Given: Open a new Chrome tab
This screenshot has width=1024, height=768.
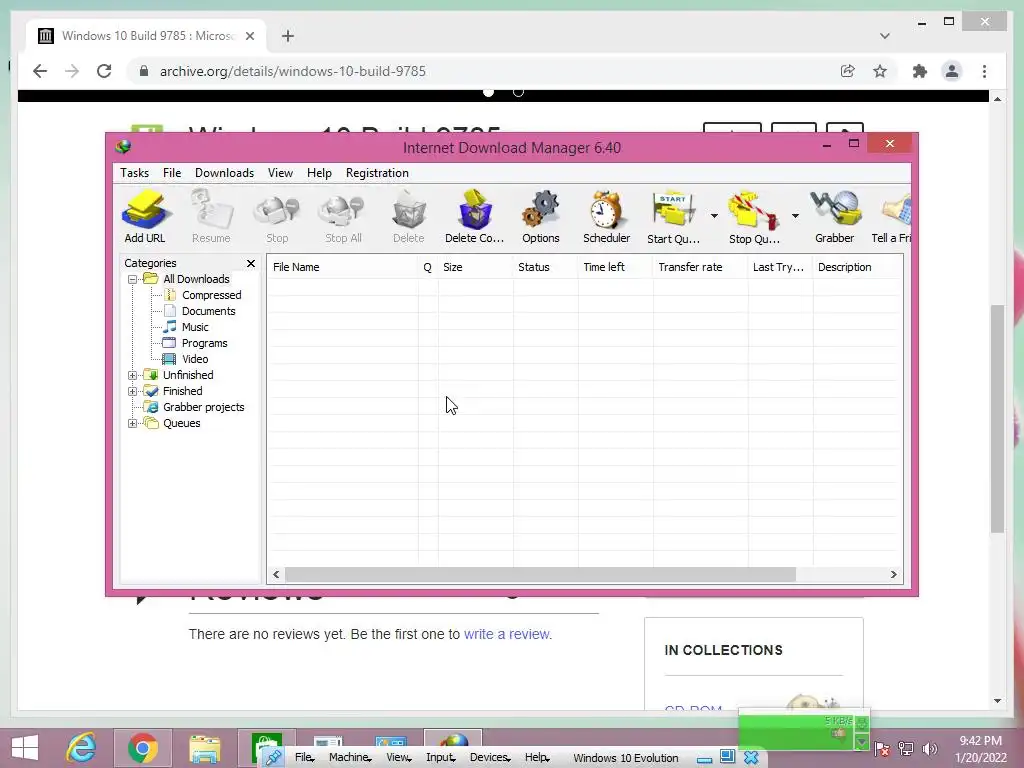Looking at the screenshot, I should tap(288, 36).
